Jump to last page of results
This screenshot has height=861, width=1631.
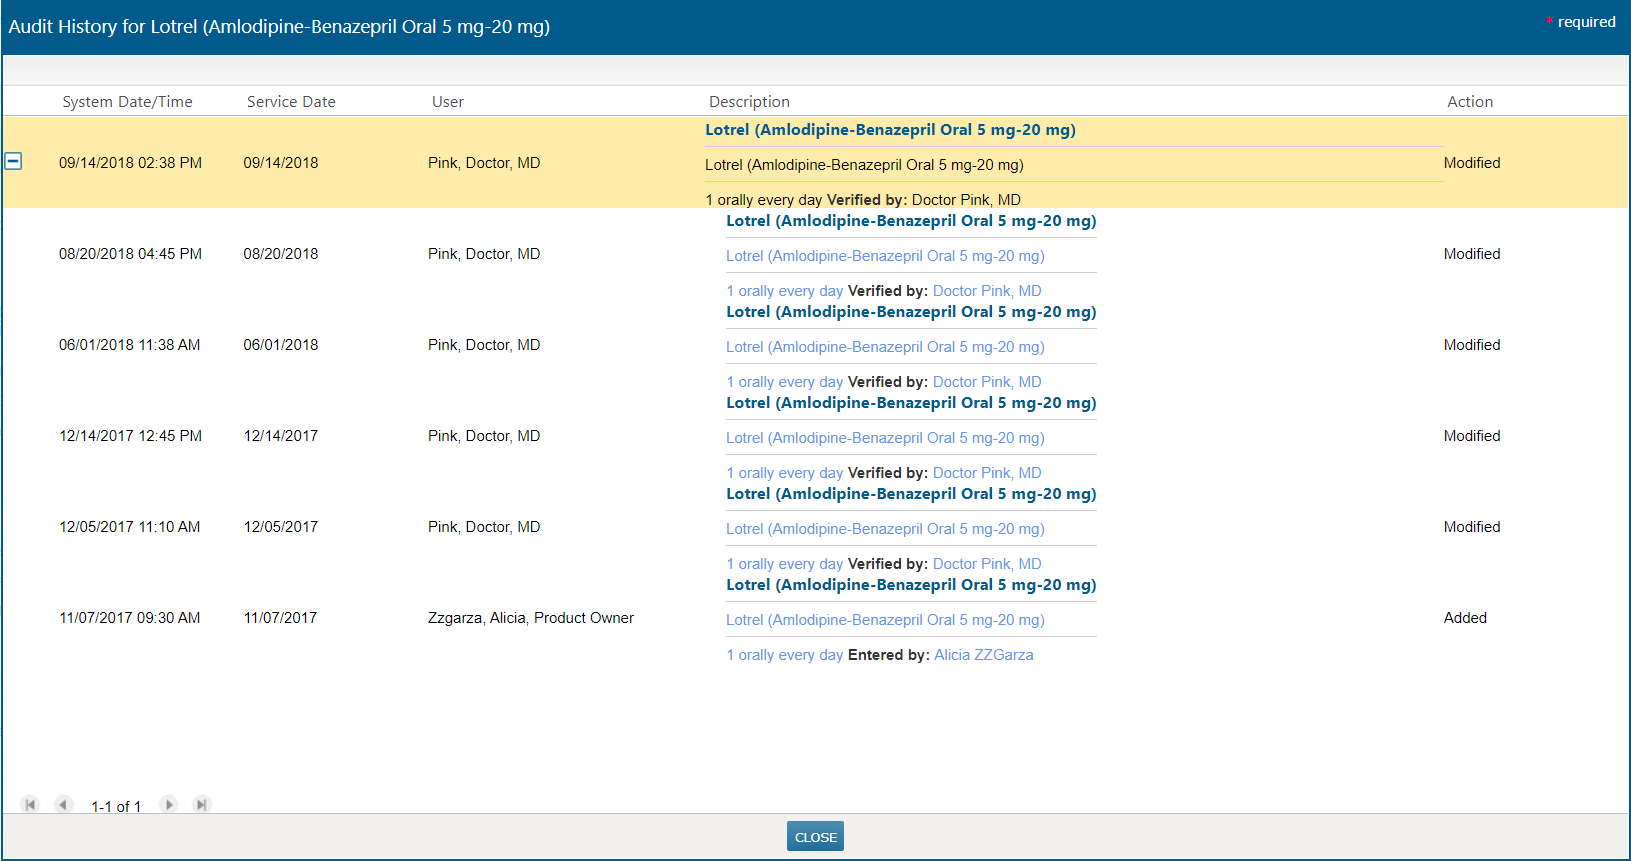pyautogui.click(x=202, y=805)
